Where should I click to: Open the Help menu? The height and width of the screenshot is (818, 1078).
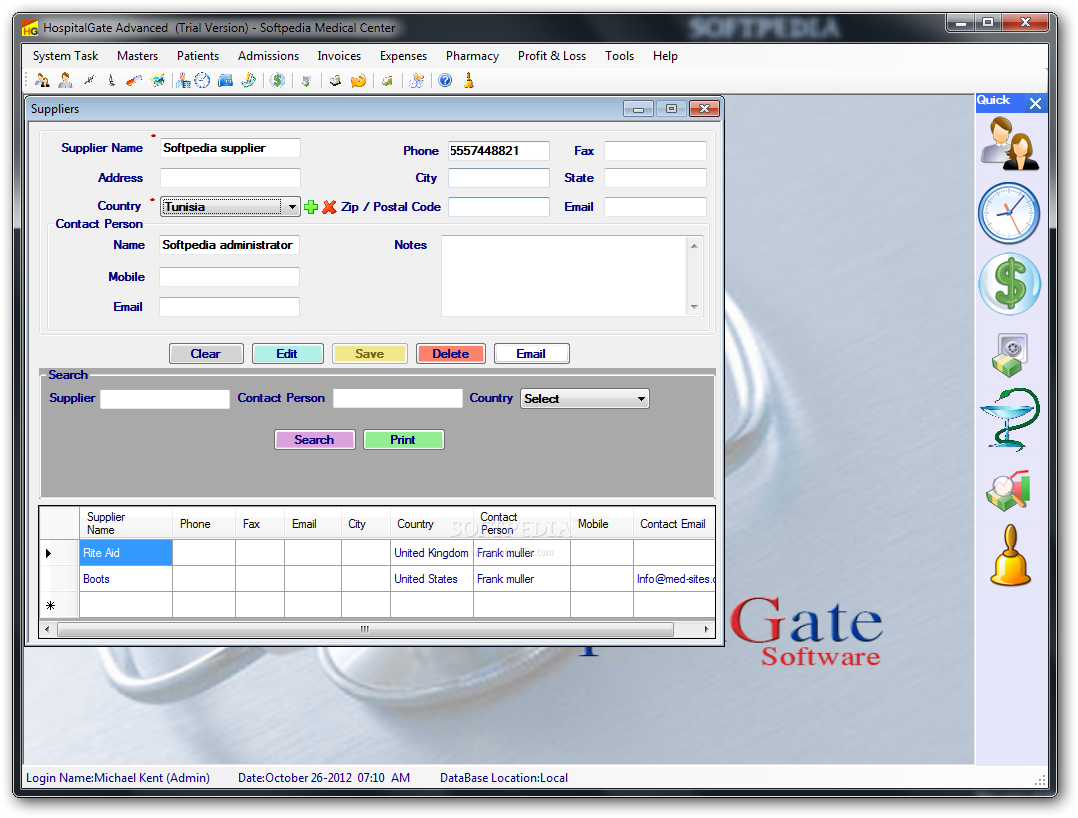(665, 56)
